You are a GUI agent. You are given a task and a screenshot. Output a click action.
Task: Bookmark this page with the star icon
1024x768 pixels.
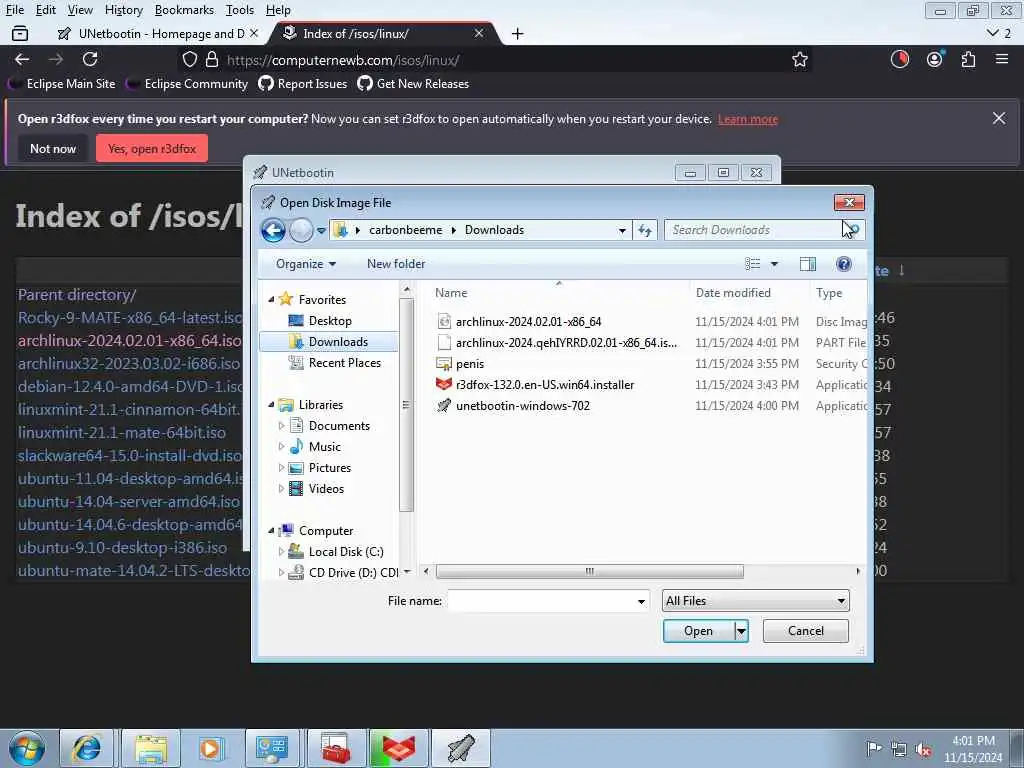coord(799,60)
